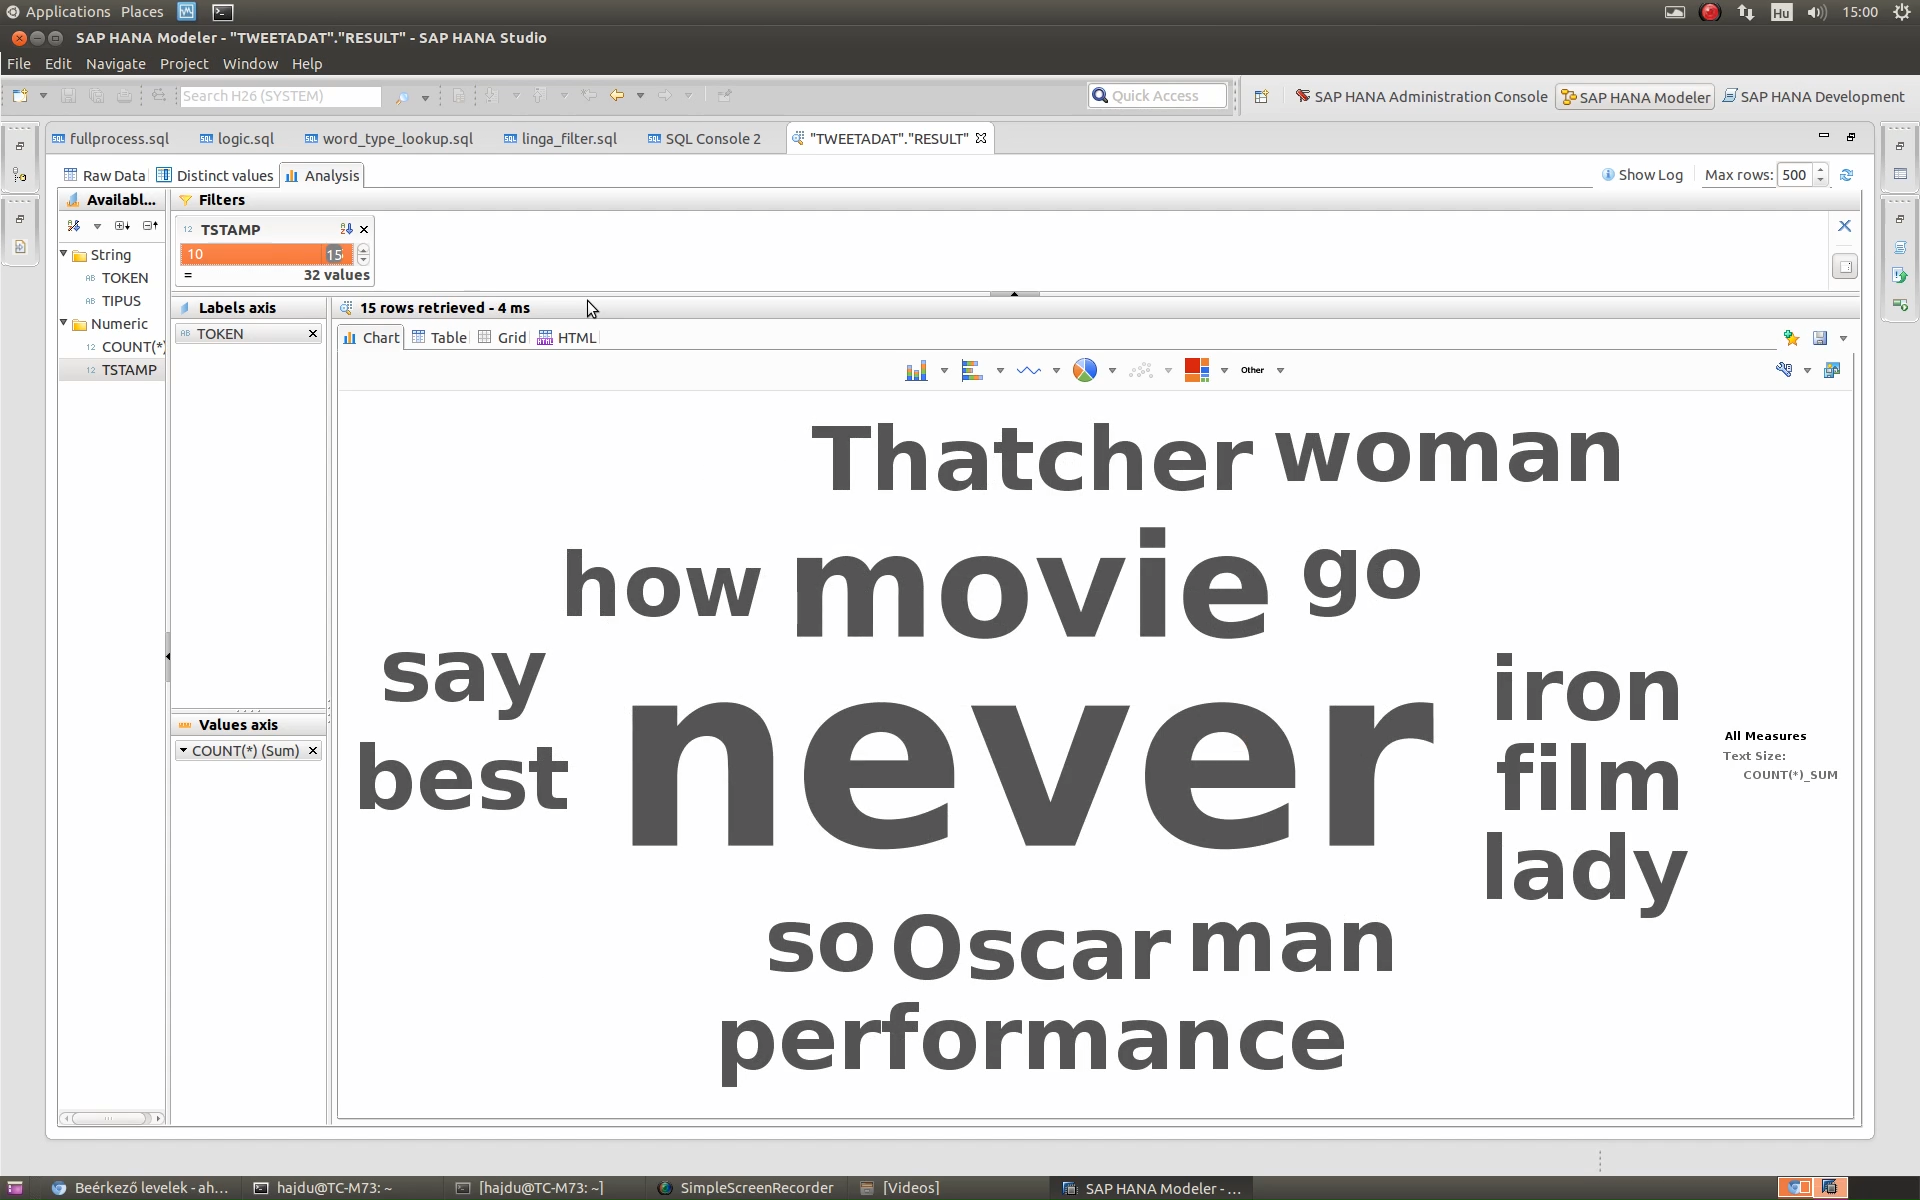Open dropdown next to pie chart
The height and width of the screenshot is (1200, 1920).
1112,371
